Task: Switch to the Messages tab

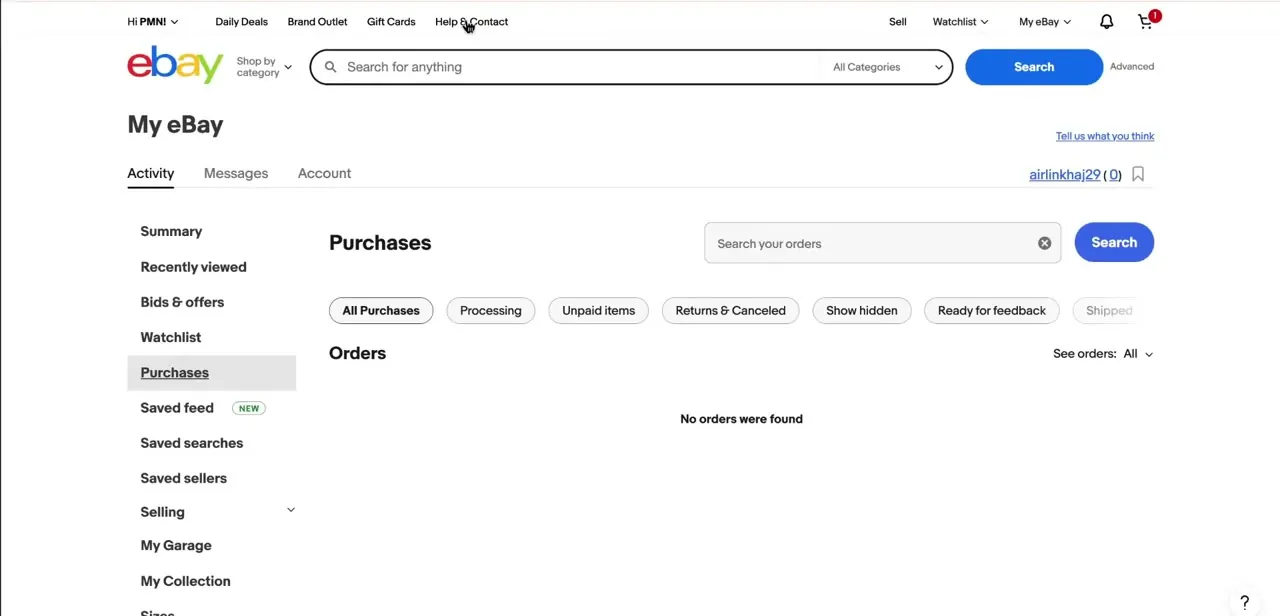Action: 236,173
